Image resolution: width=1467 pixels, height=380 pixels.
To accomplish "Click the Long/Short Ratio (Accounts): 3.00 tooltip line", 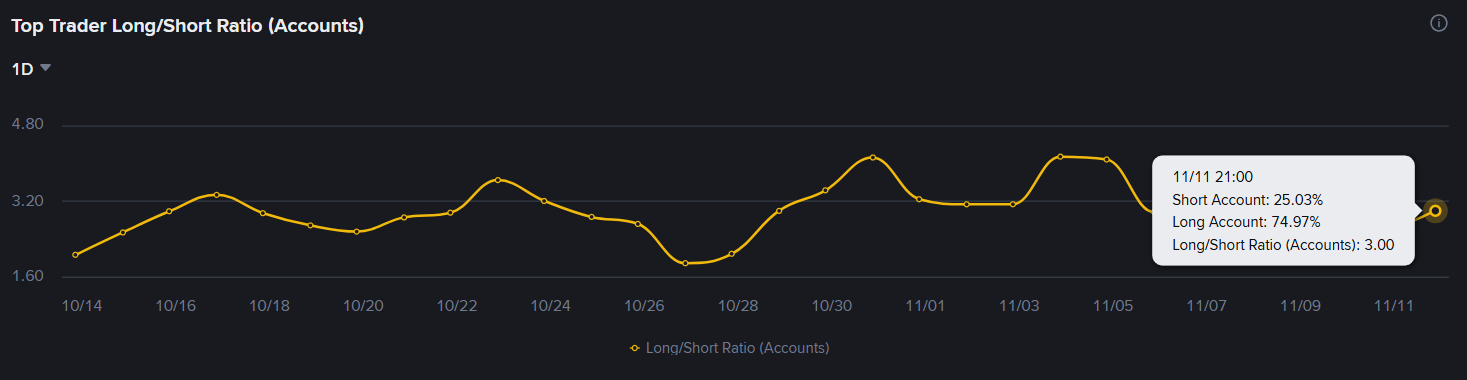I will point(1284,244).
